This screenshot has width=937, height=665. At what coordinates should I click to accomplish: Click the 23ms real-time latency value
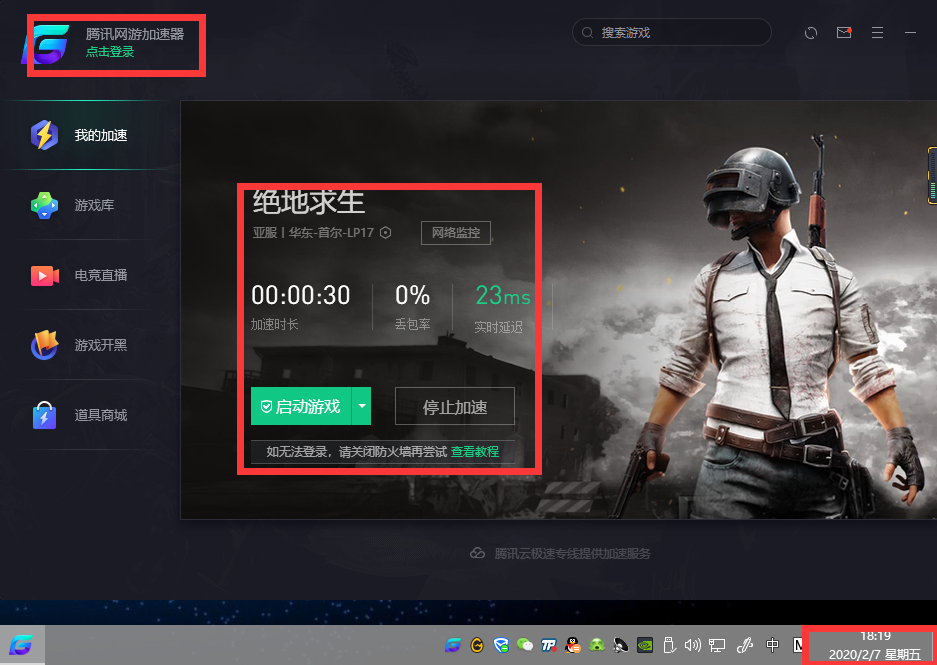(503, 295)
